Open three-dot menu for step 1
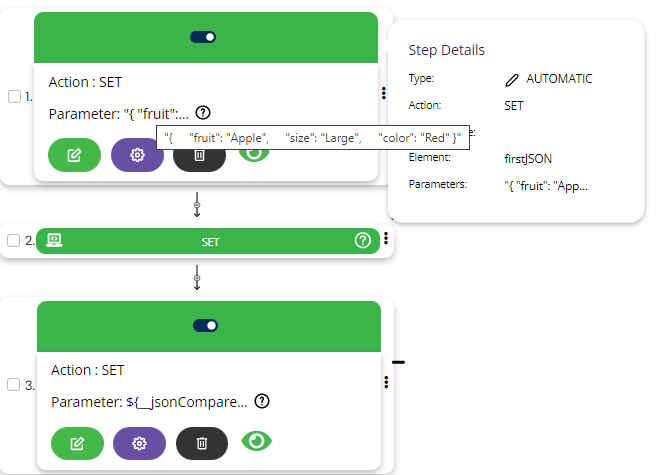The width and height of the screenshot is (666, 475). pos(384,92)
